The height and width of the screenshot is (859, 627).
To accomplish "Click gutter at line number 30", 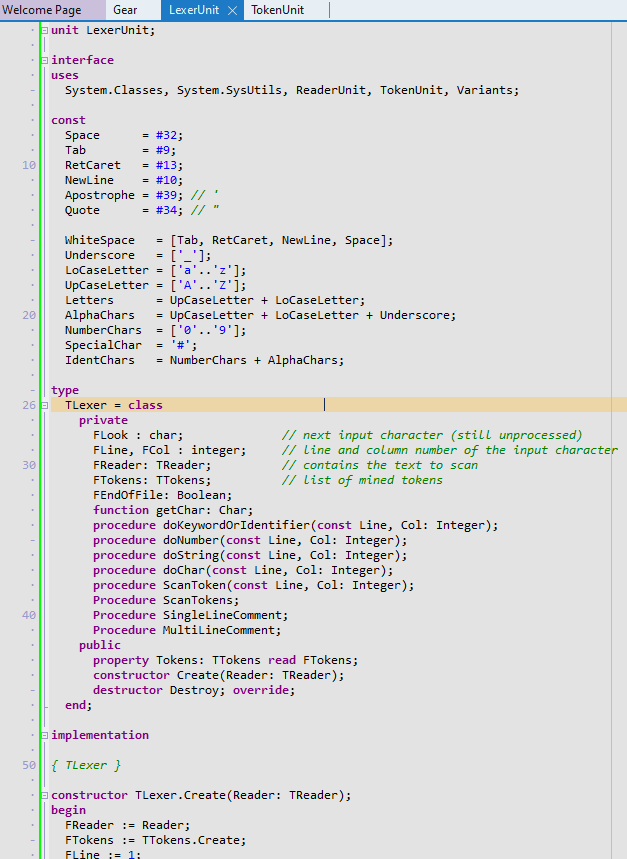I will [29, 465].
